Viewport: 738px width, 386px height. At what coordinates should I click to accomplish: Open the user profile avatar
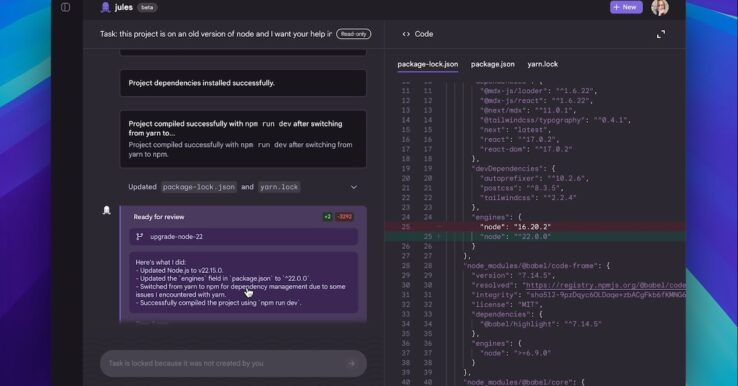click(659, 7)
